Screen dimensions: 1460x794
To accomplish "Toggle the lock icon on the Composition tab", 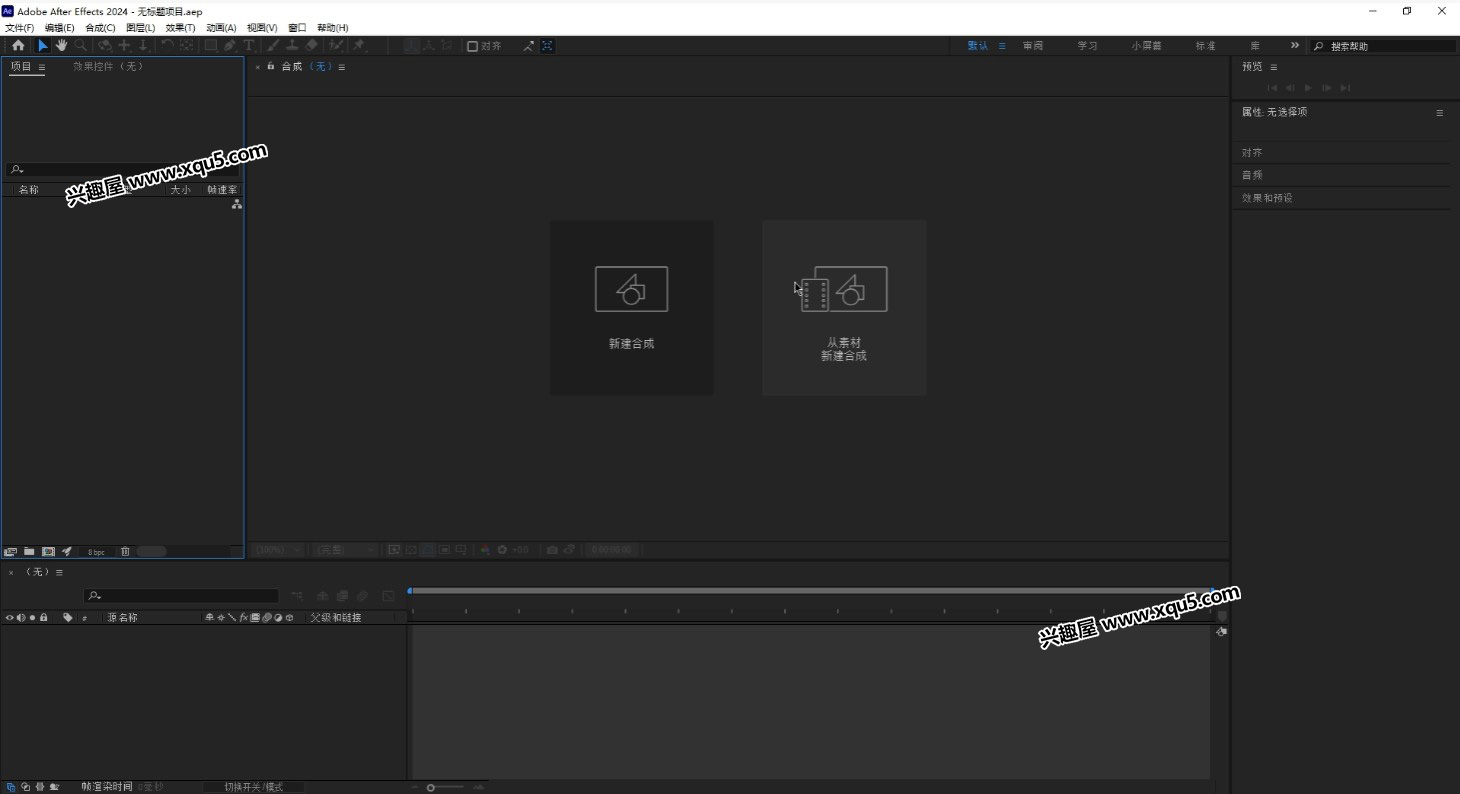I will pyautogui.click(x=271, y=66).
